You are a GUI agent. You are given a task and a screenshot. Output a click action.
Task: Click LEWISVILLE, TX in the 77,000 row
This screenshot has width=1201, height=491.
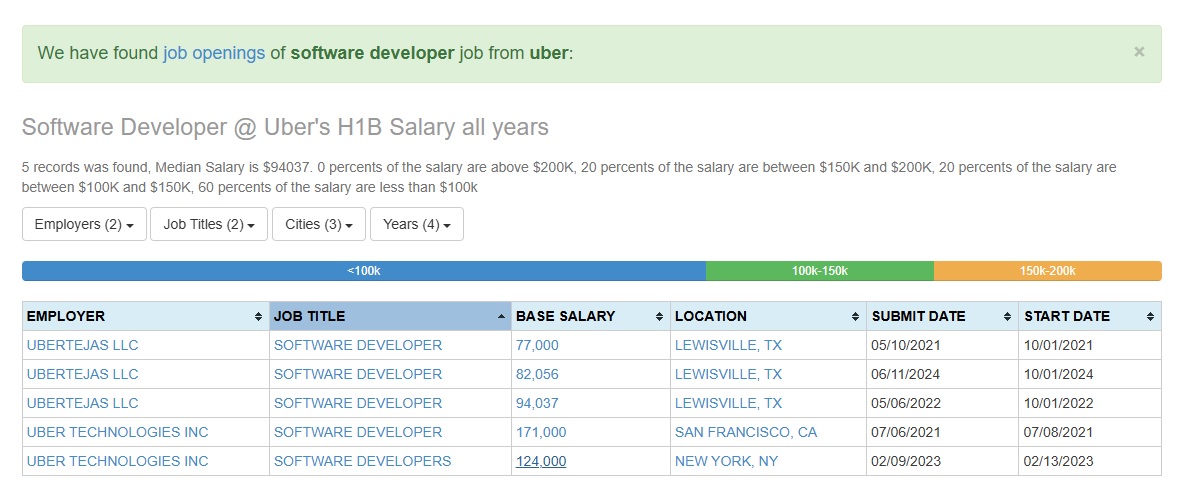(x=728, y=345)
